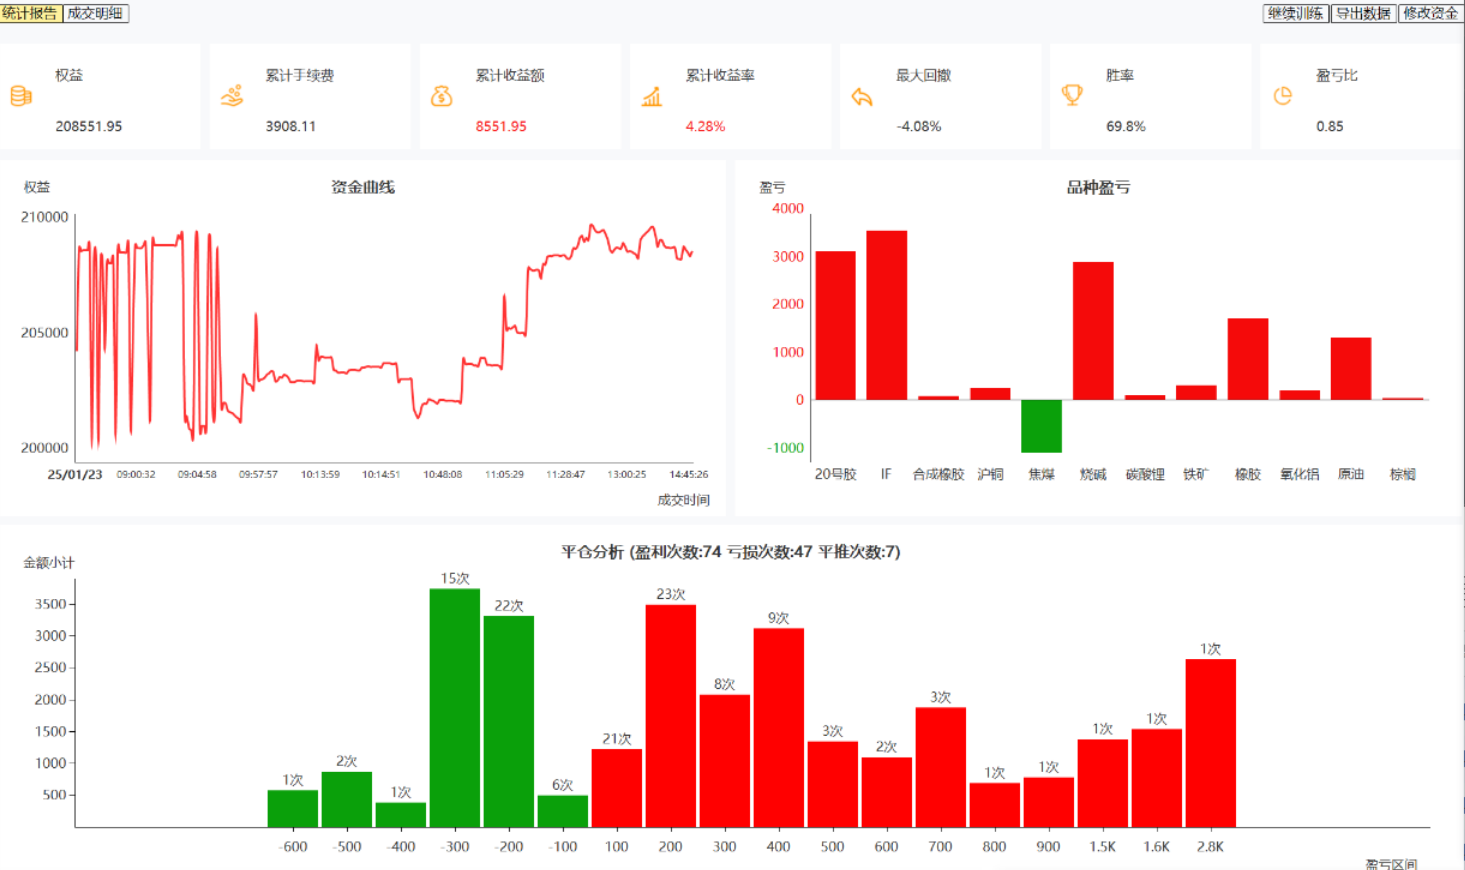Click the money bag icon beside 累计收益额
Viewport: 1465px width, 870px height.
click(442, 96)
